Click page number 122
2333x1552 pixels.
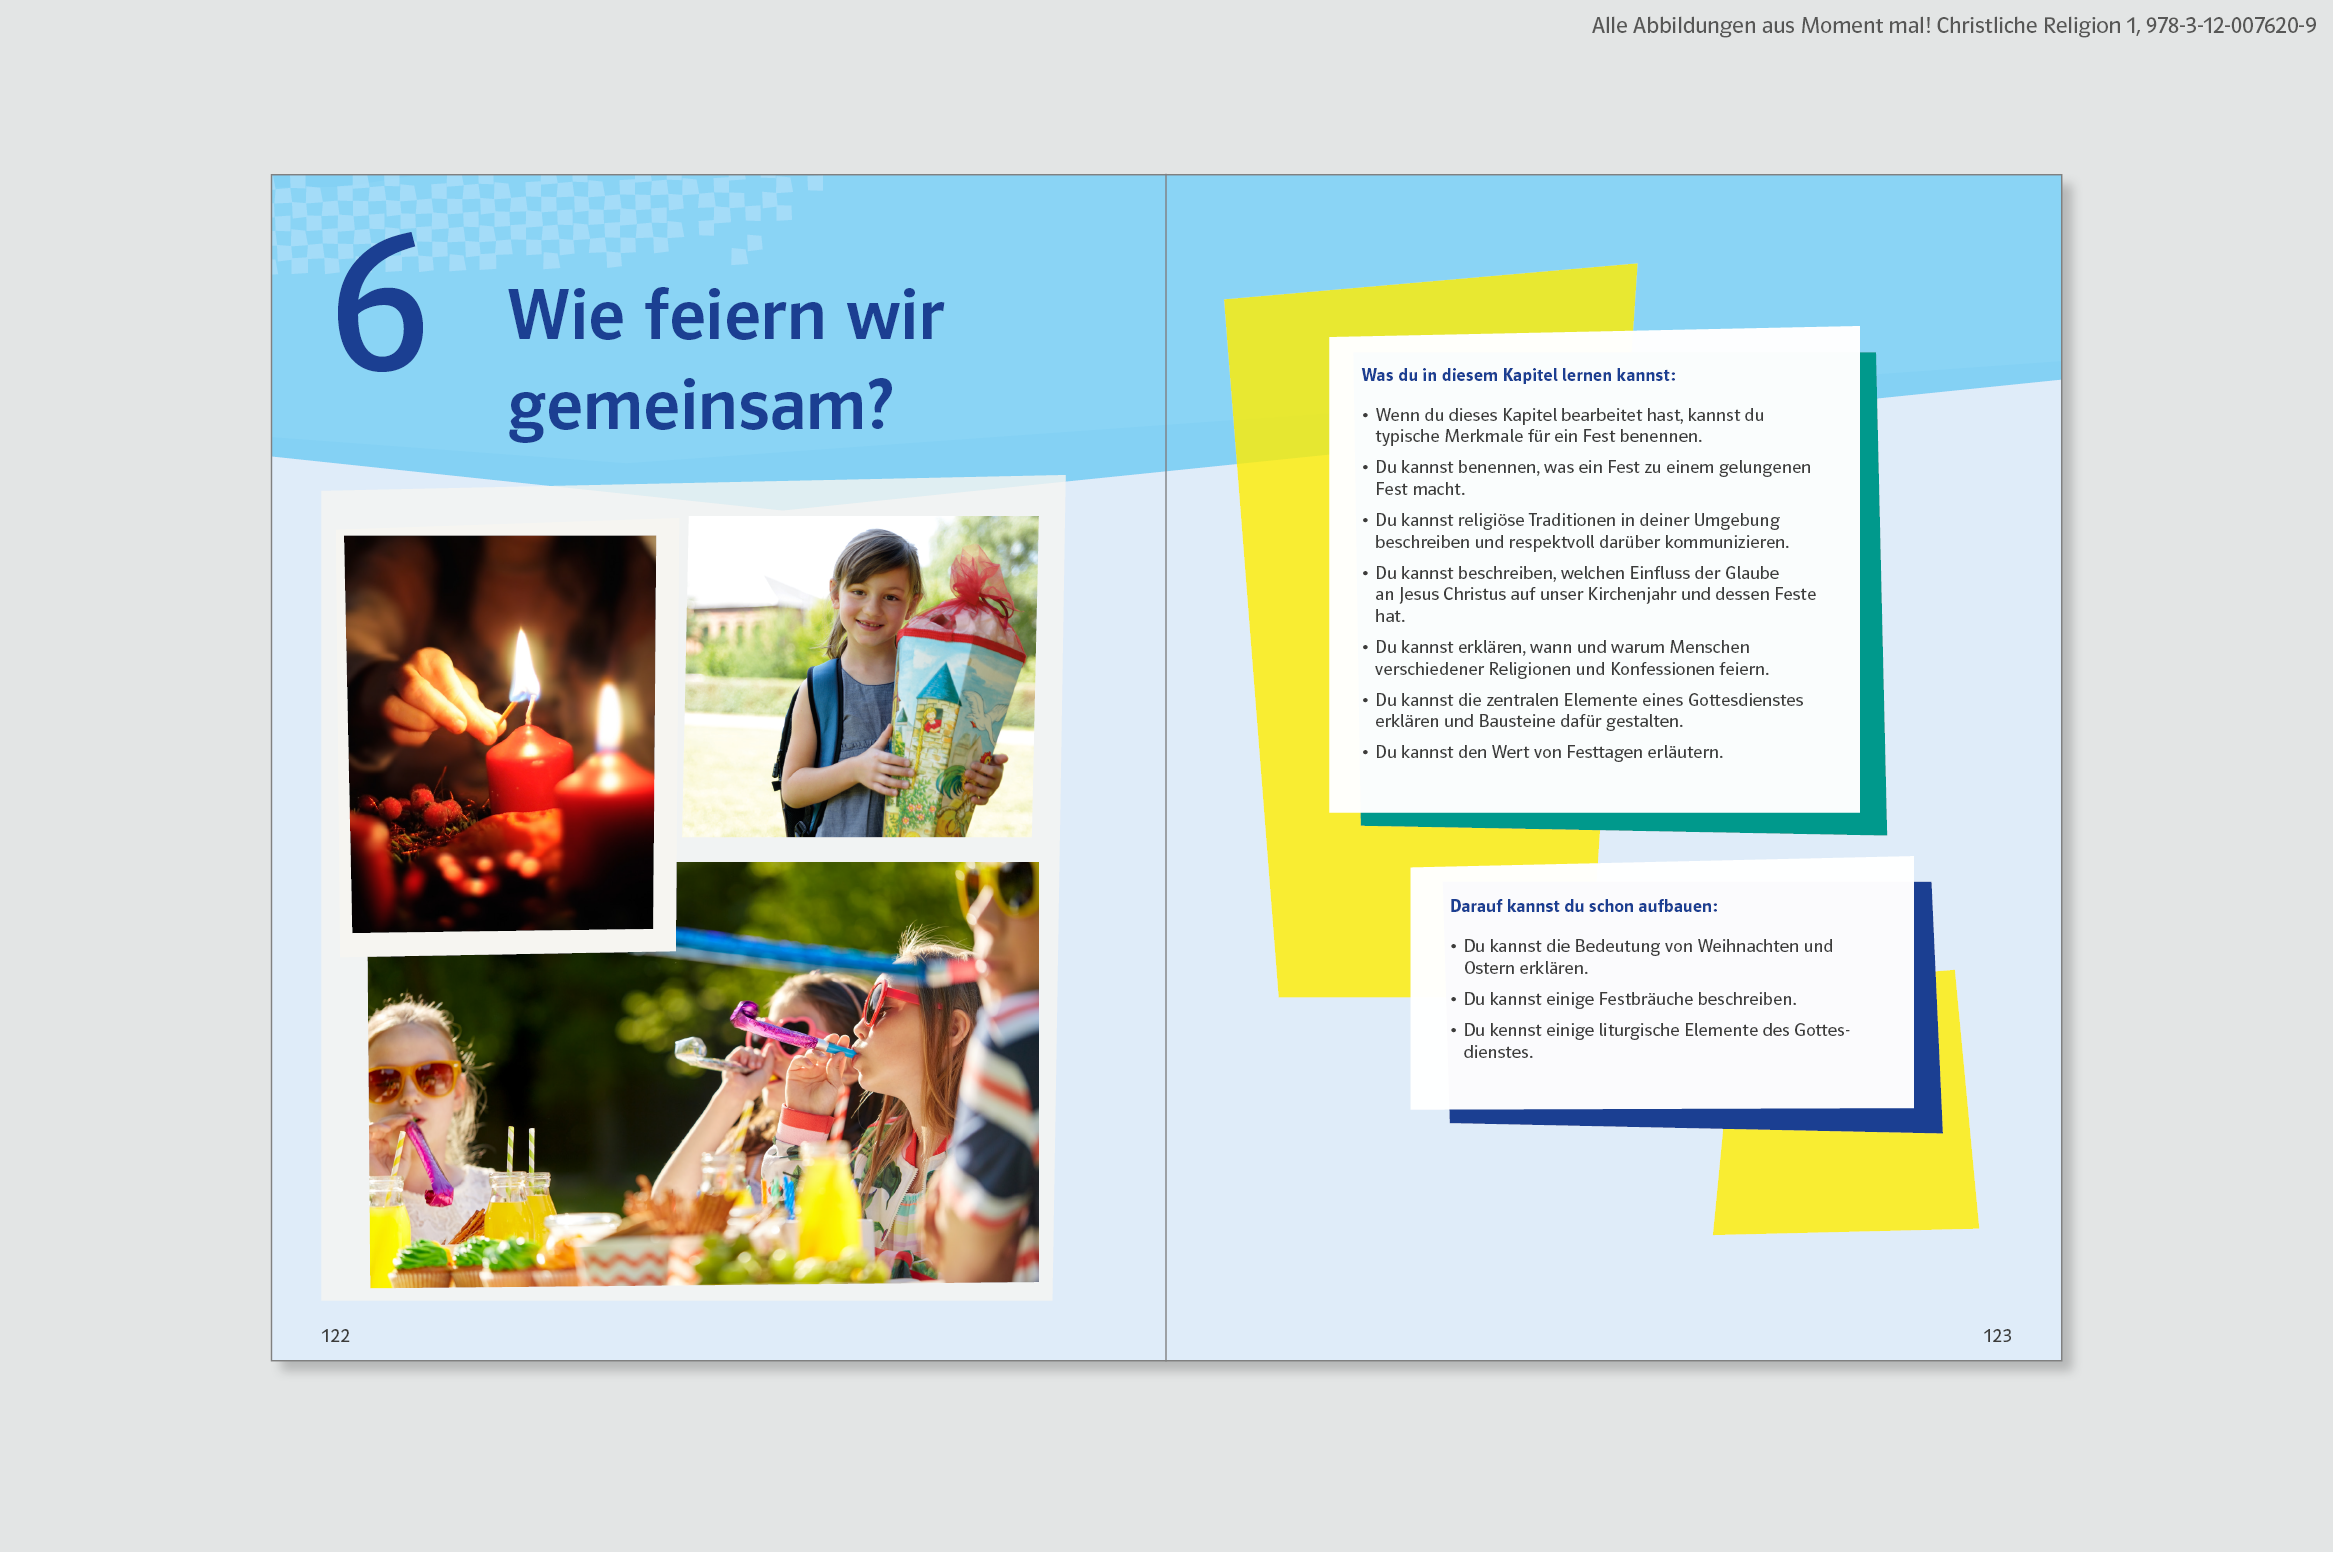click(x=335, y=1336)
